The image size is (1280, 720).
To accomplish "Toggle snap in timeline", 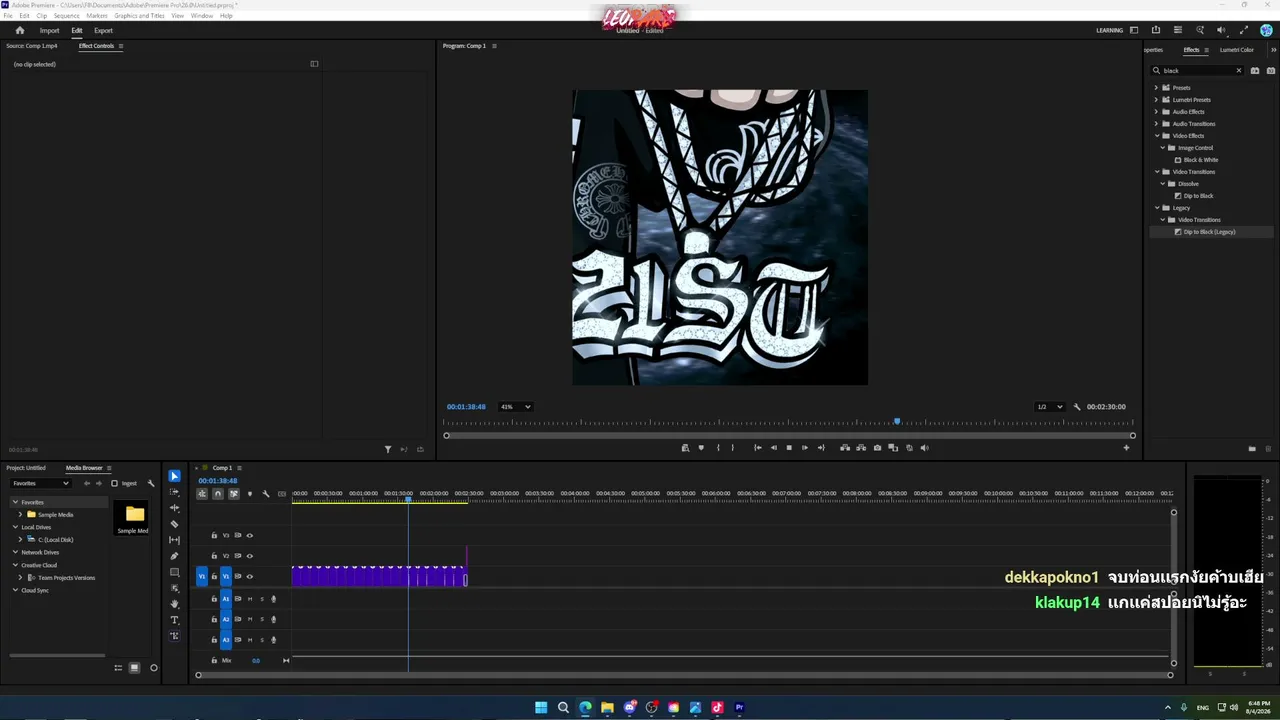I will click(x=218, y=493).
